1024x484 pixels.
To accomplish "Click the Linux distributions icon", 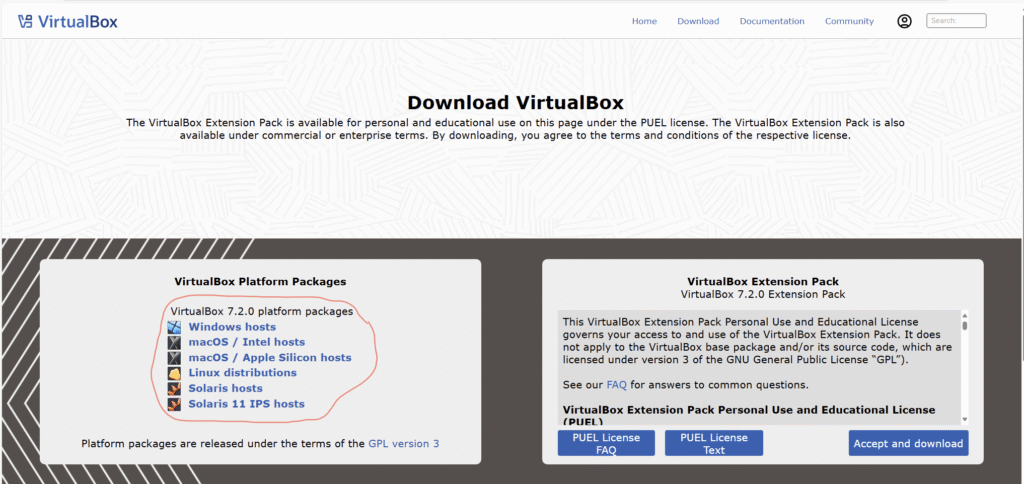I will 175,373.
